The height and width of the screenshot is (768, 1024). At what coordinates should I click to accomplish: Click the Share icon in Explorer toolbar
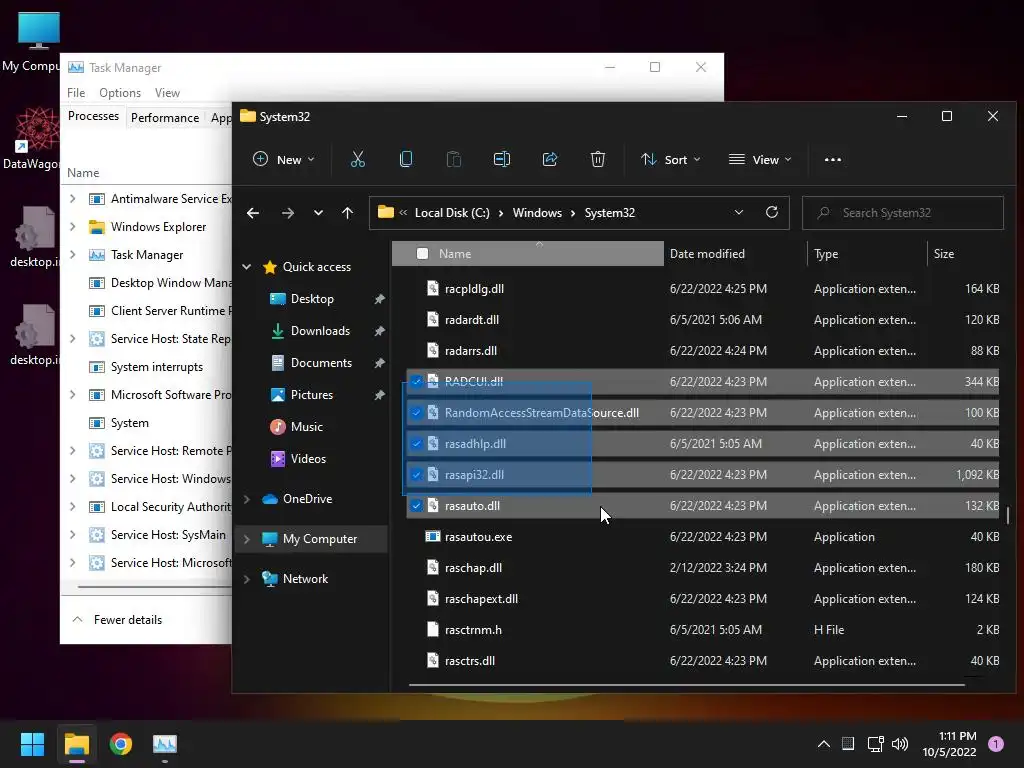tap(550, 159)
